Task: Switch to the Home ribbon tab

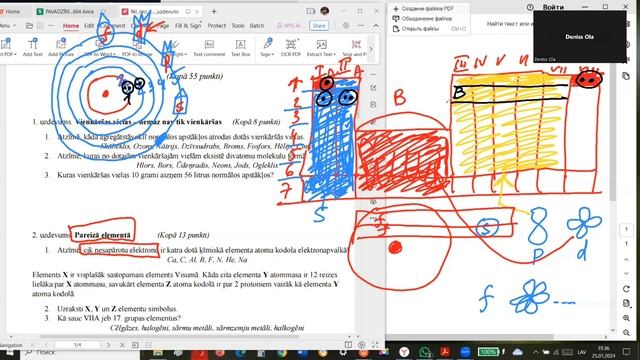Action: [71, 26]
